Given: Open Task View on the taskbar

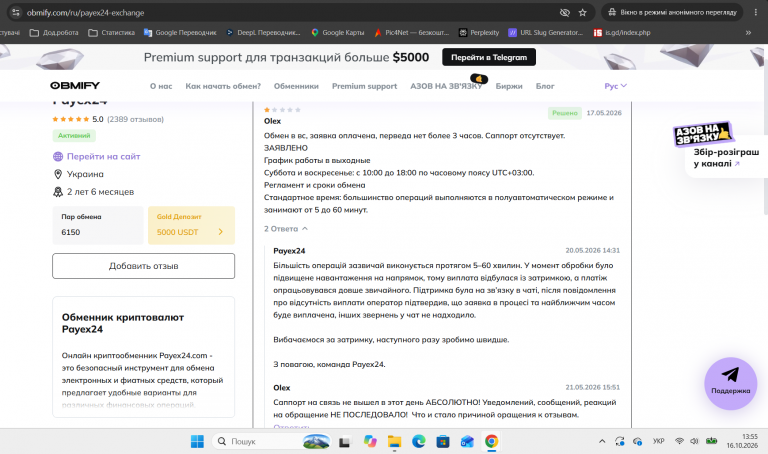Looking at the screenshot, I should (345, 442).
